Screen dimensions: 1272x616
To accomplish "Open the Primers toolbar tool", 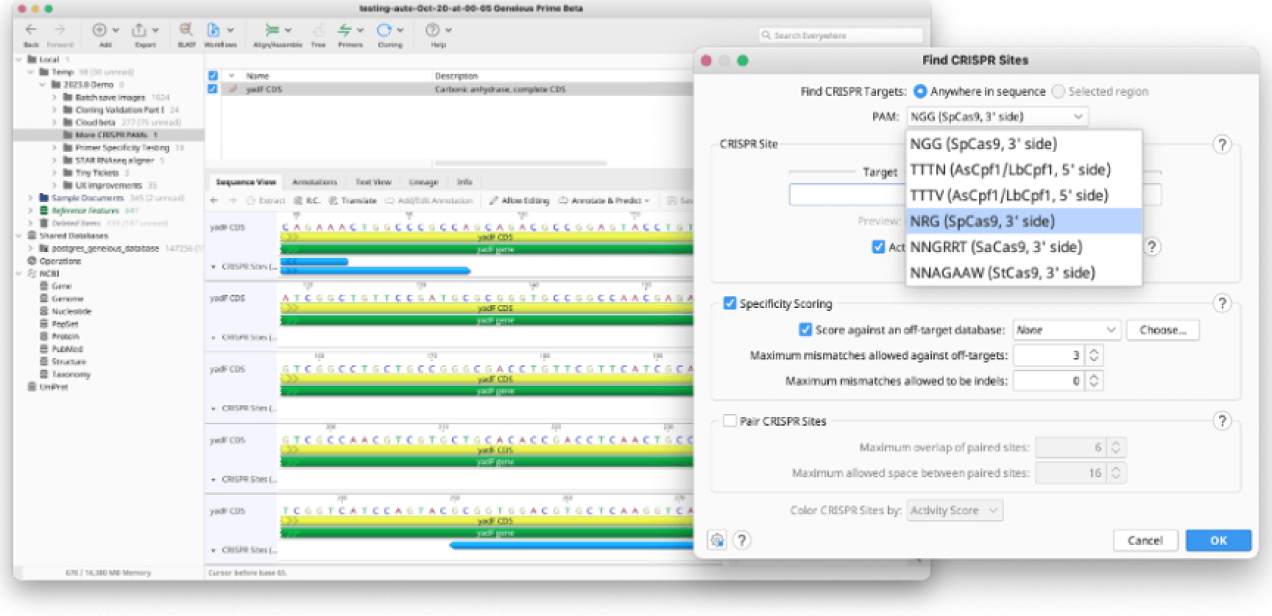I will 345,30.
